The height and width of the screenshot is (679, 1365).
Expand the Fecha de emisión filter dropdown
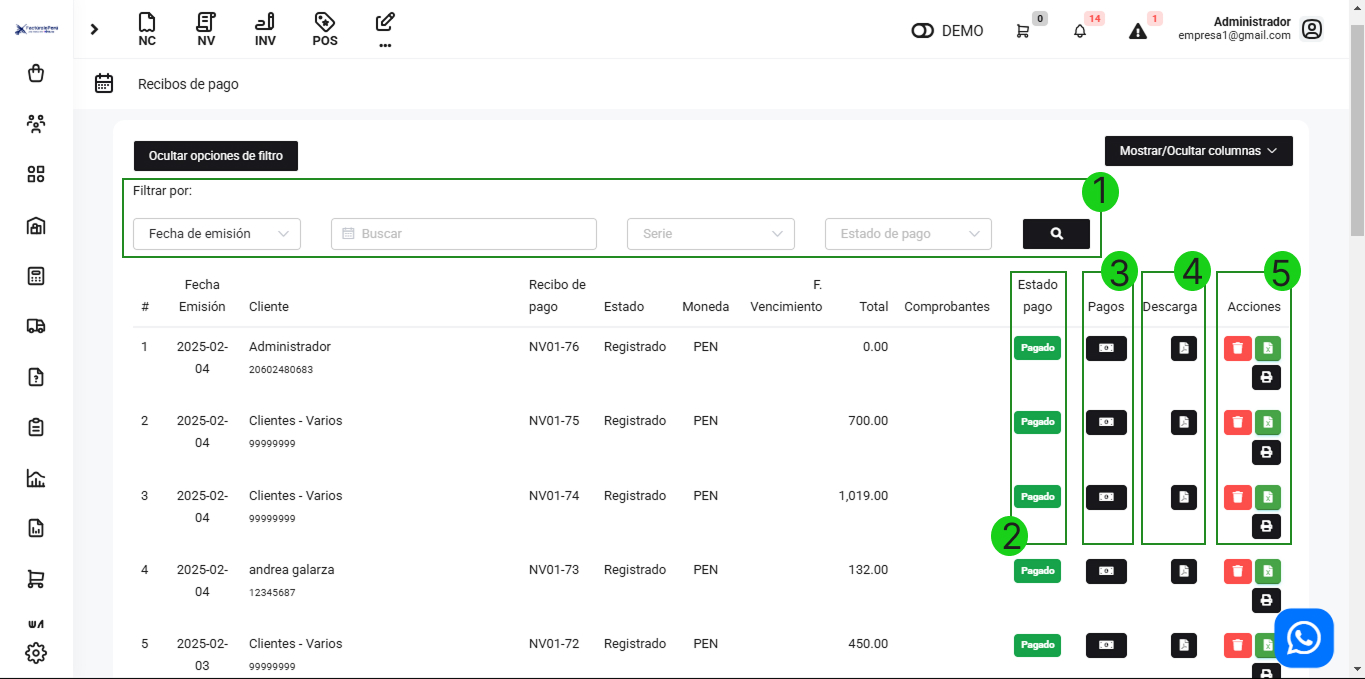(x=216, y=234)
